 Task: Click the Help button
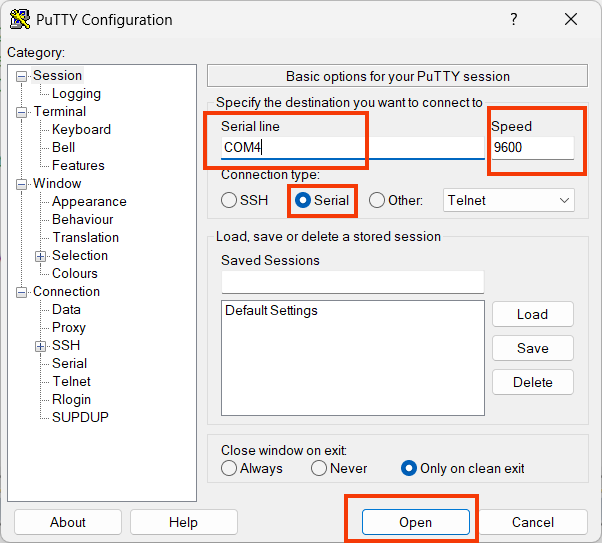184,522
